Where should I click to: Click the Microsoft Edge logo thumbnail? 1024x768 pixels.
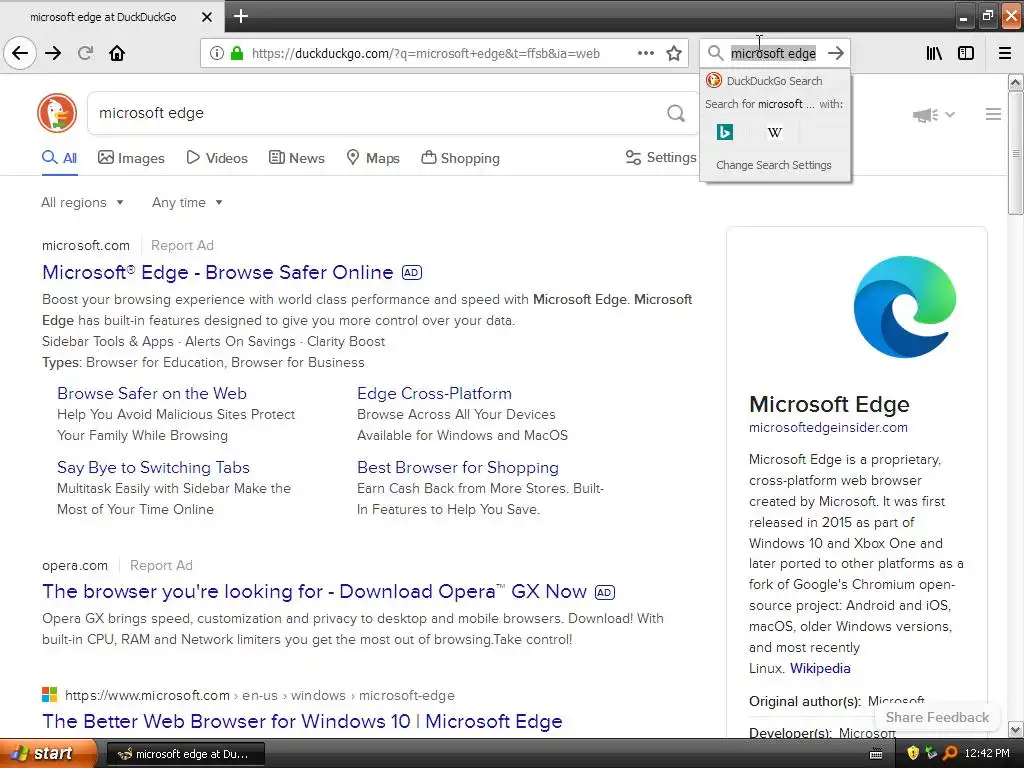click(904, 306)
